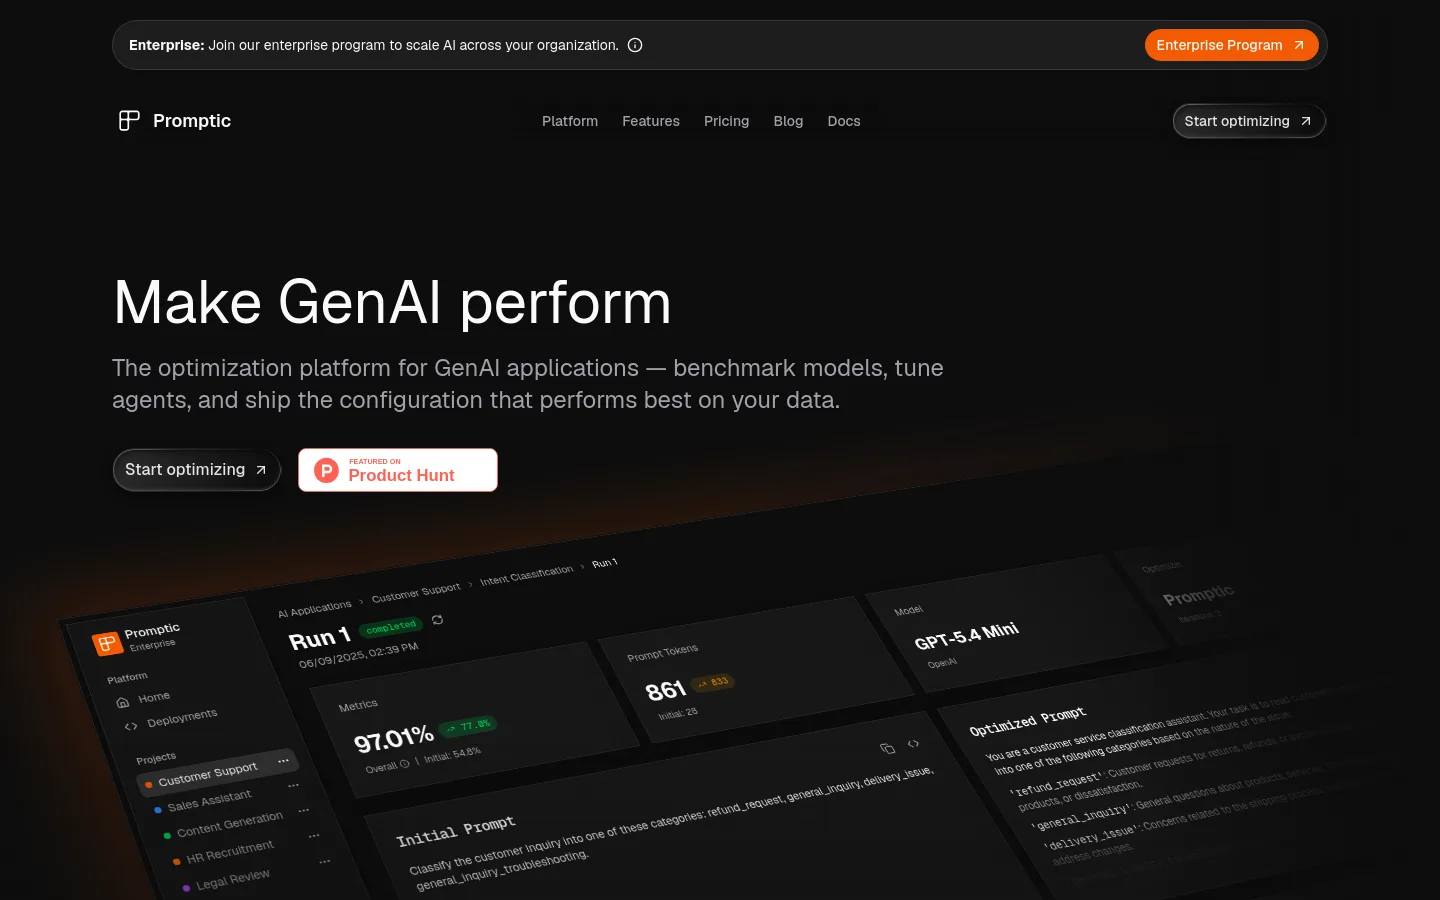Copy the initial prompt using copy icon

point(887,748)
